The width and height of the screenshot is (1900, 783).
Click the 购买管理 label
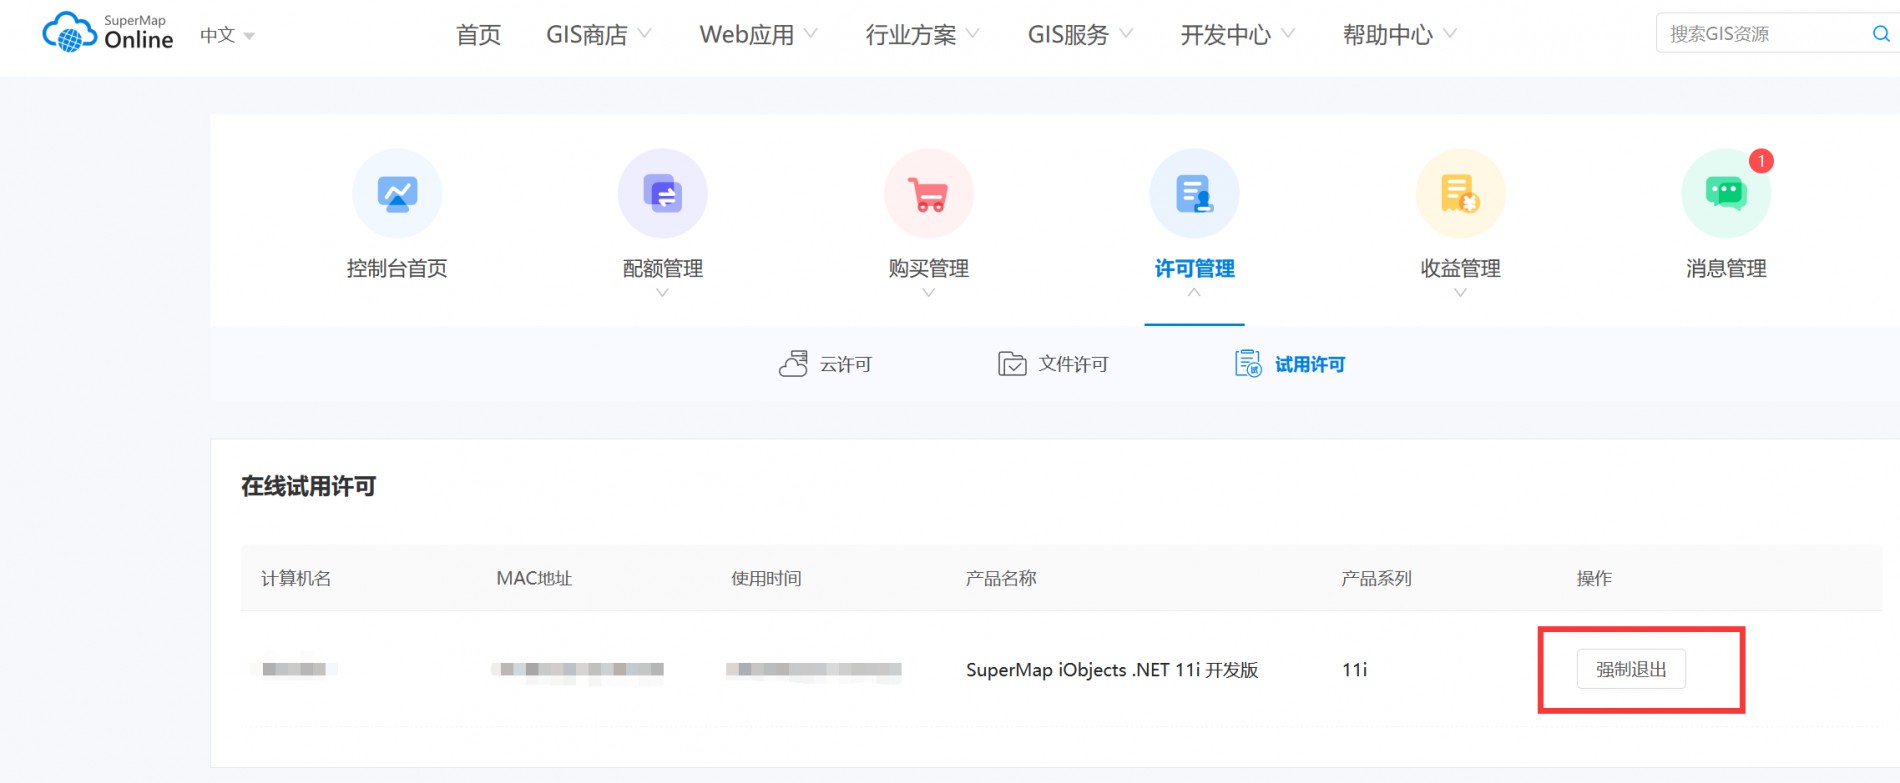(929, 268)
